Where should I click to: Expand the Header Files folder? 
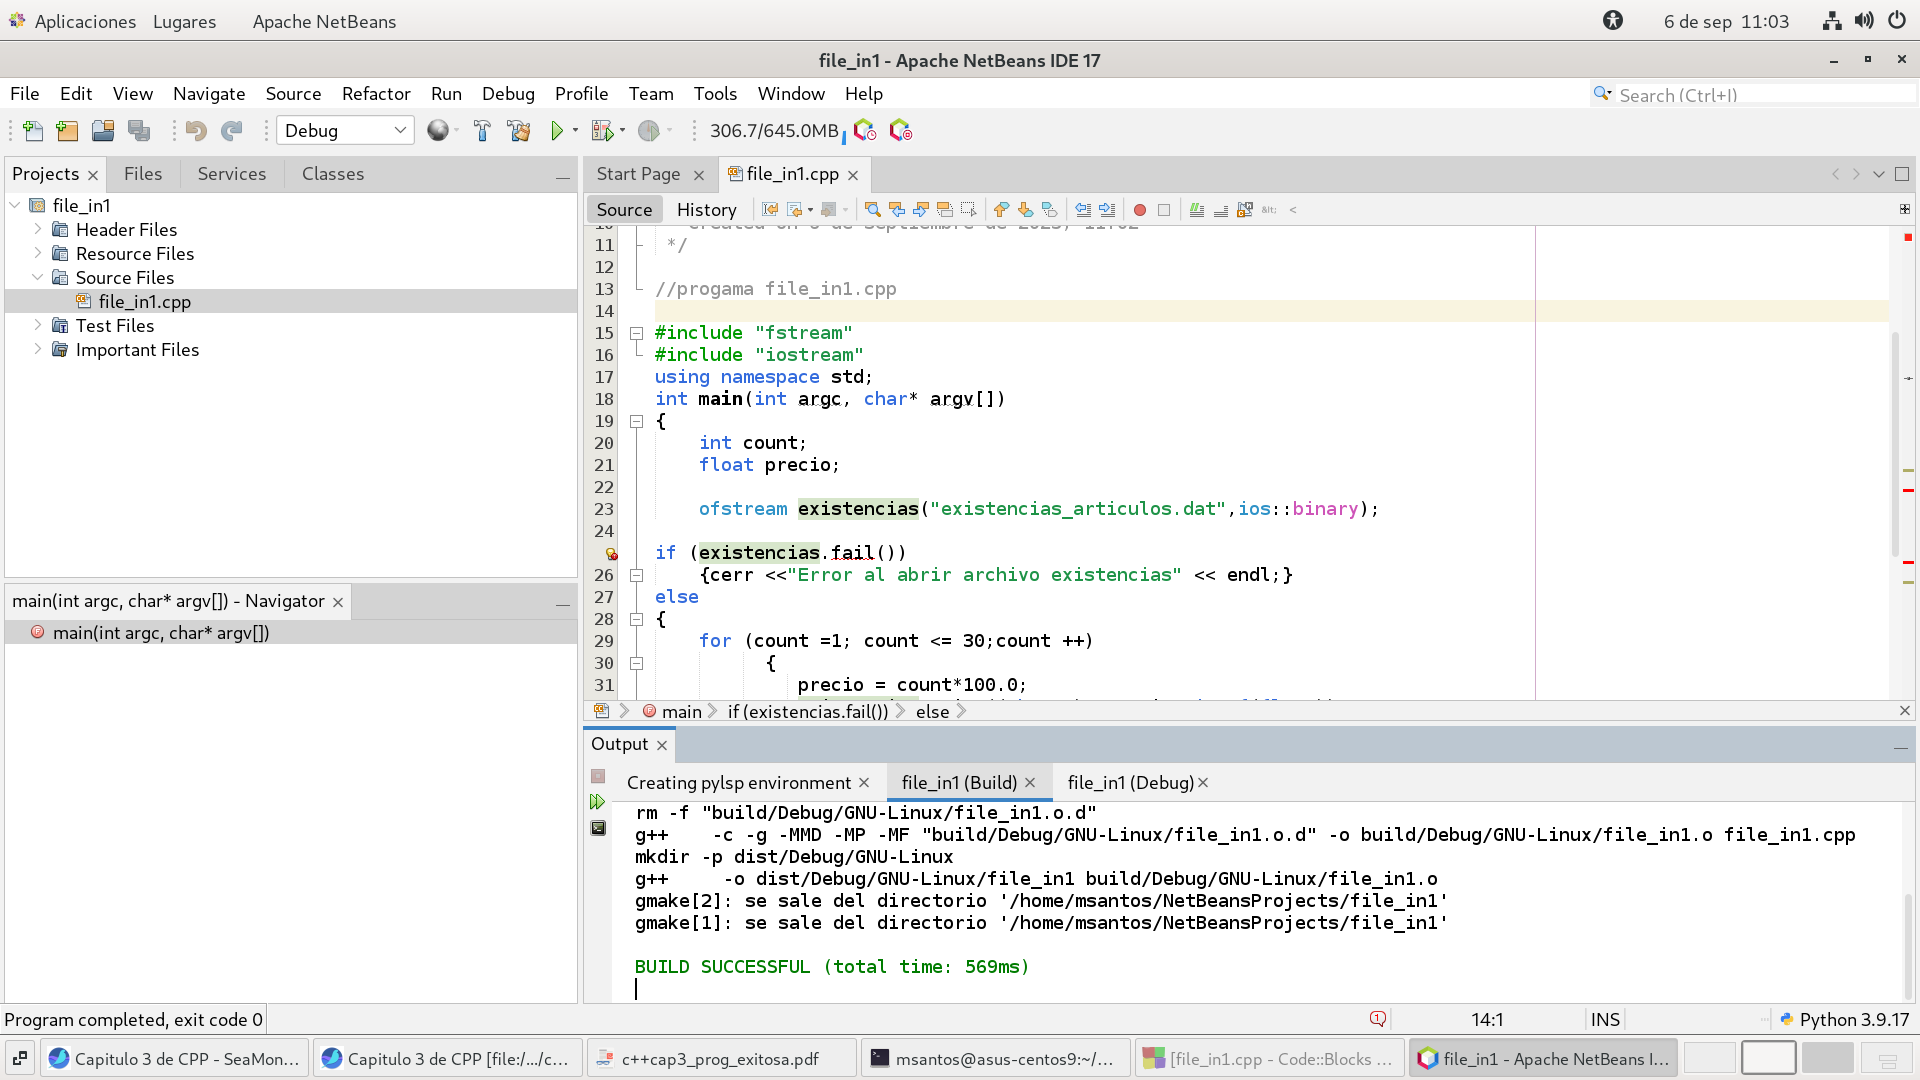[38, 229]
